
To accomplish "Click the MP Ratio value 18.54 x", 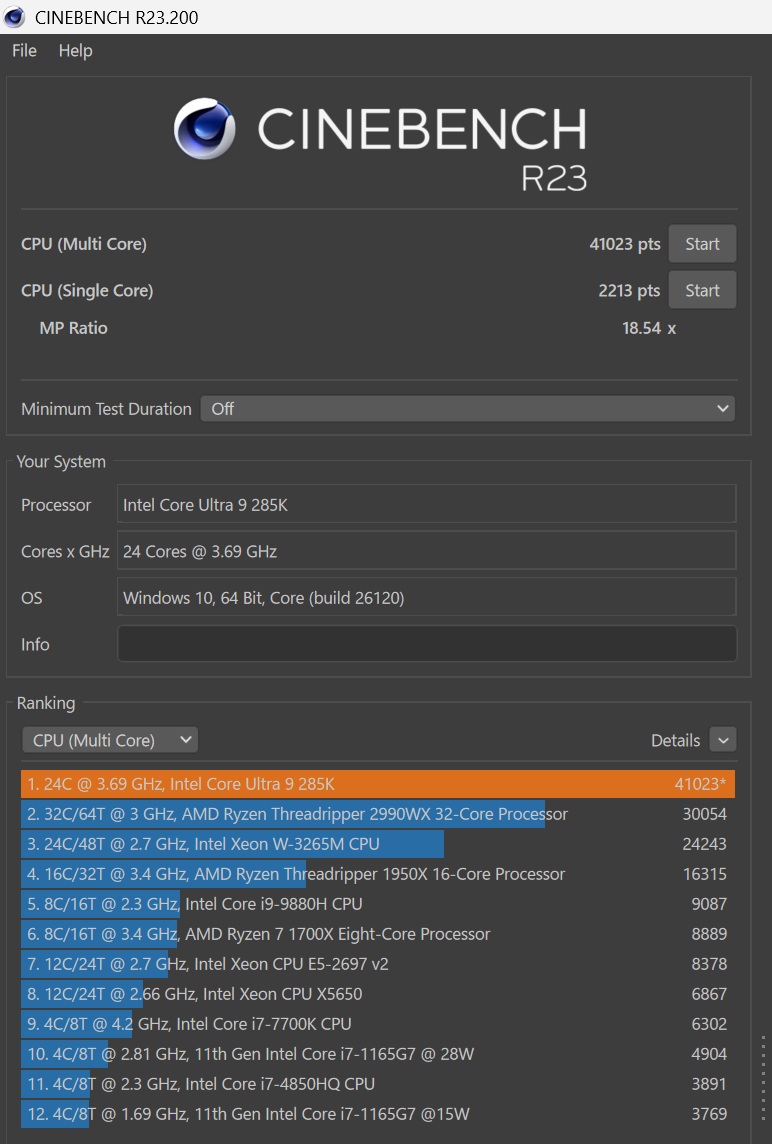I will coord(649,328).
